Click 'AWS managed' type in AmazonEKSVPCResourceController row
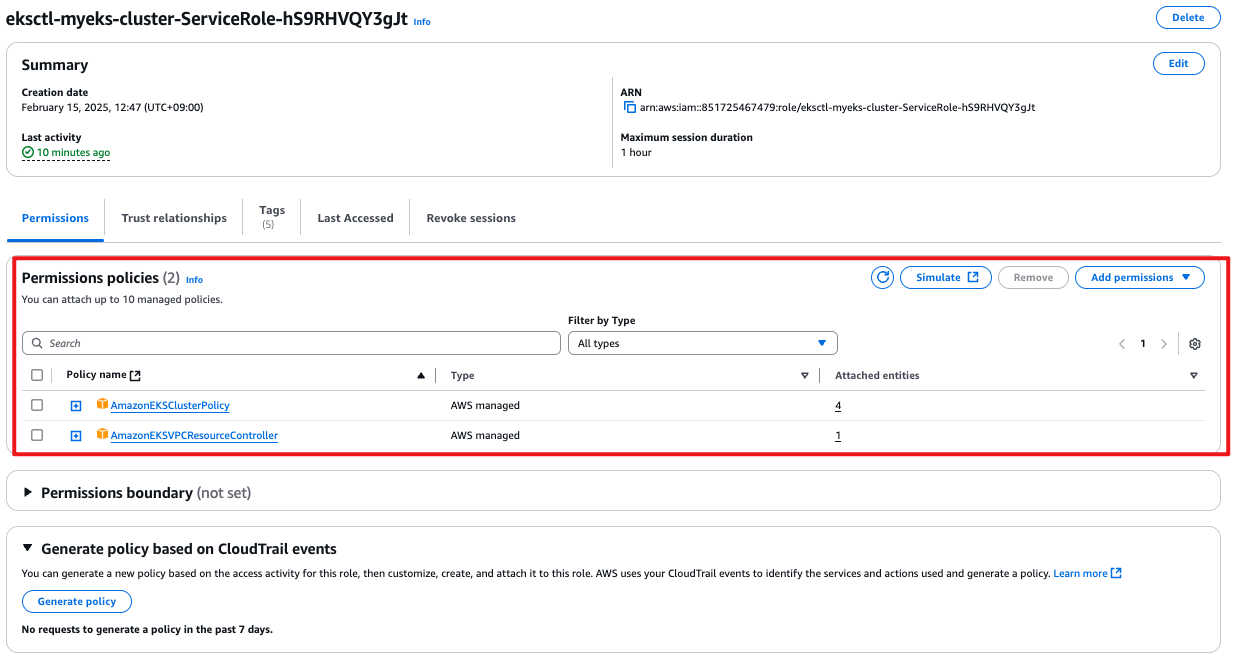Screen dimensions: 1247x661 (485, 435)
